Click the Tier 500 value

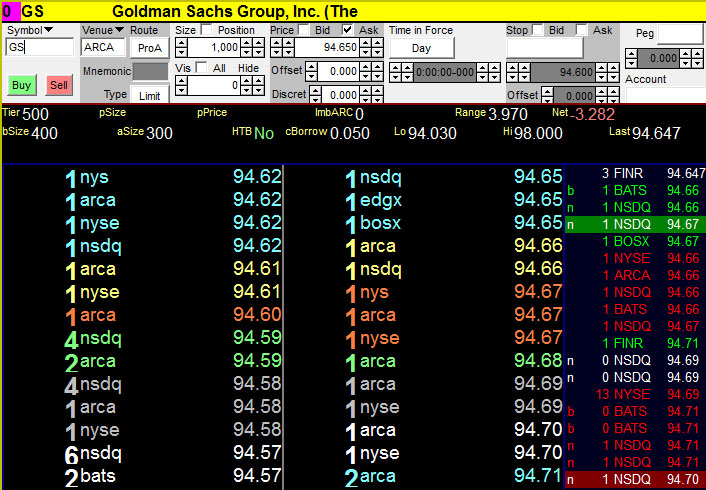36,114
